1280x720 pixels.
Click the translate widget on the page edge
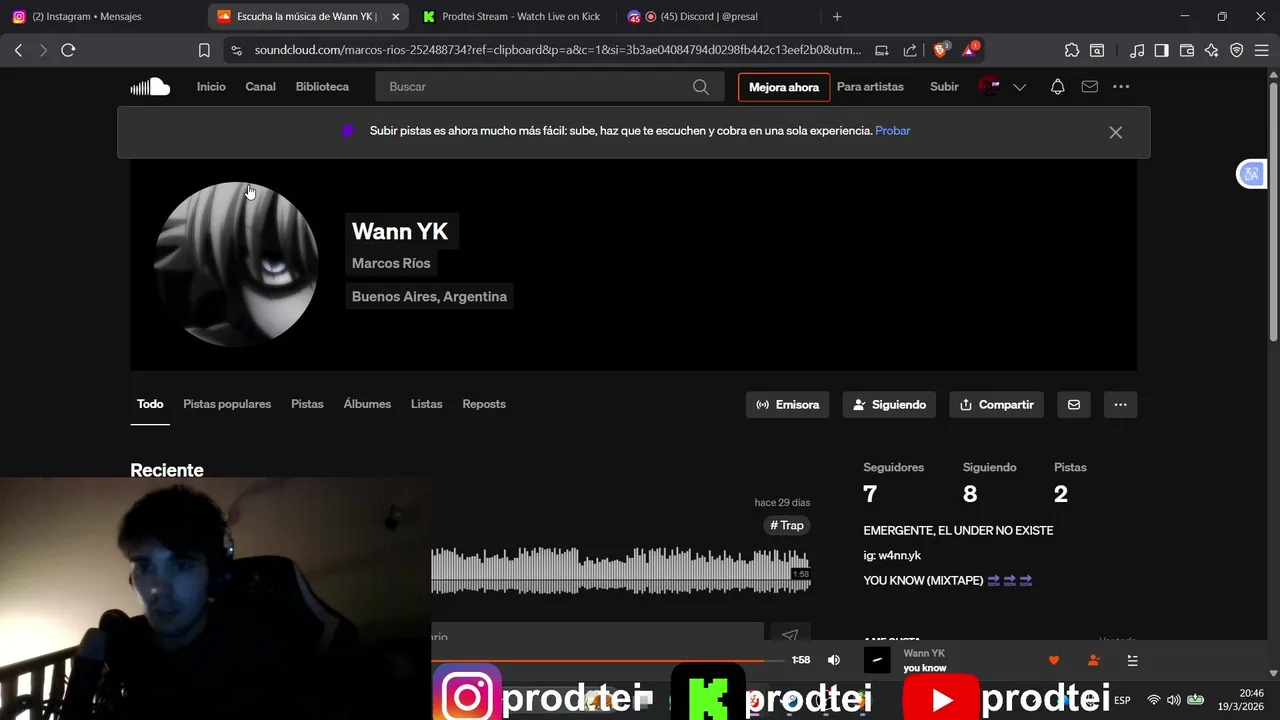[x=1251, y=174]
